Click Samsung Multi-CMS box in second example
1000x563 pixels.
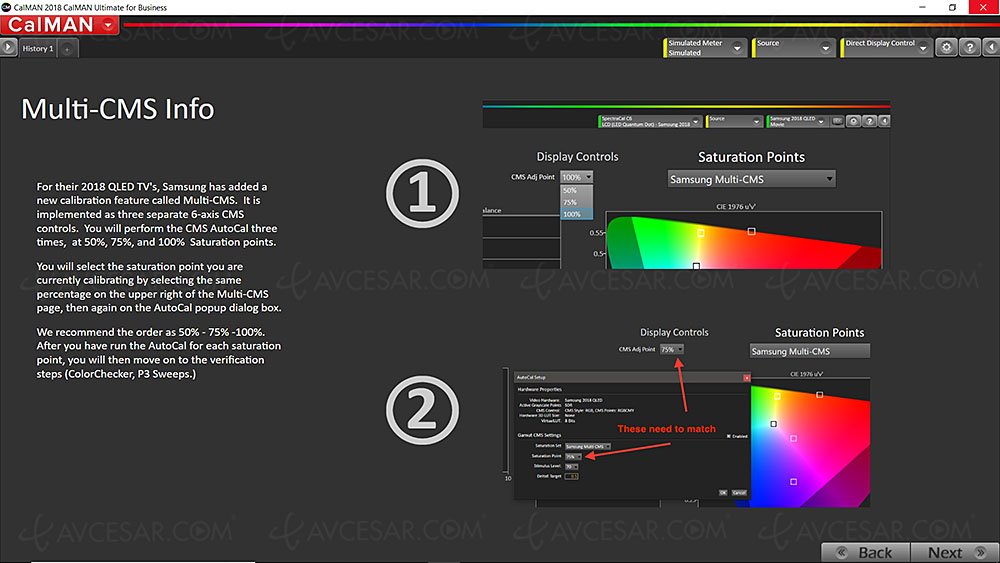coord(809,351)
